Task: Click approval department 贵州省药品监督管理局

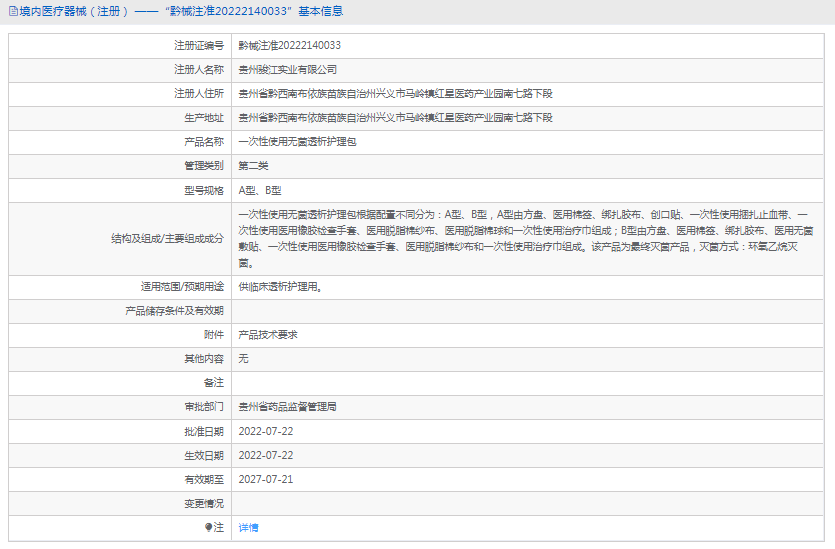Action: point(287,407)
